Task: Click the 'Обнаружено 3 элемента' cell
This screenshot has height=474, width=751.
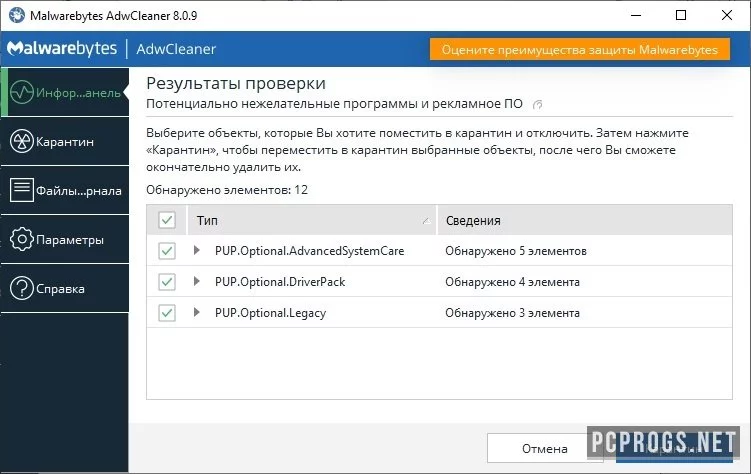Action: tap(512, 313)
